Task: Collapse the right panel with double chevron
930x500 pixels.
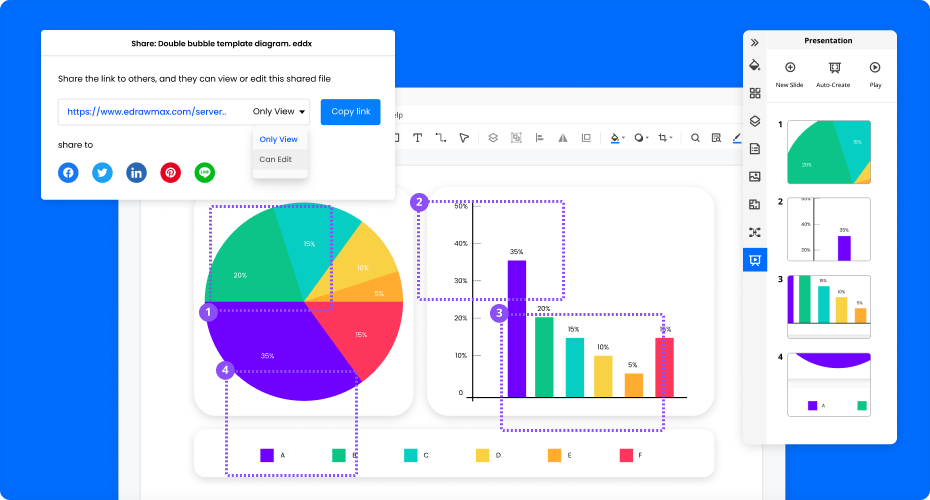Action: tap(755, 43)
